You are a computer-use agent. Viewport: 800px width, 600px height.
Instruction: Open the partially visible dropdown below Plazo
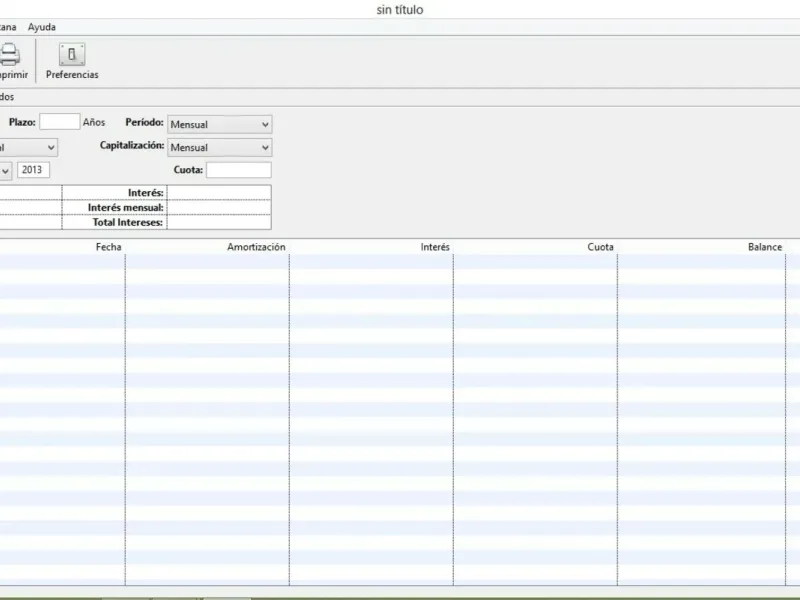coord(28,147)
